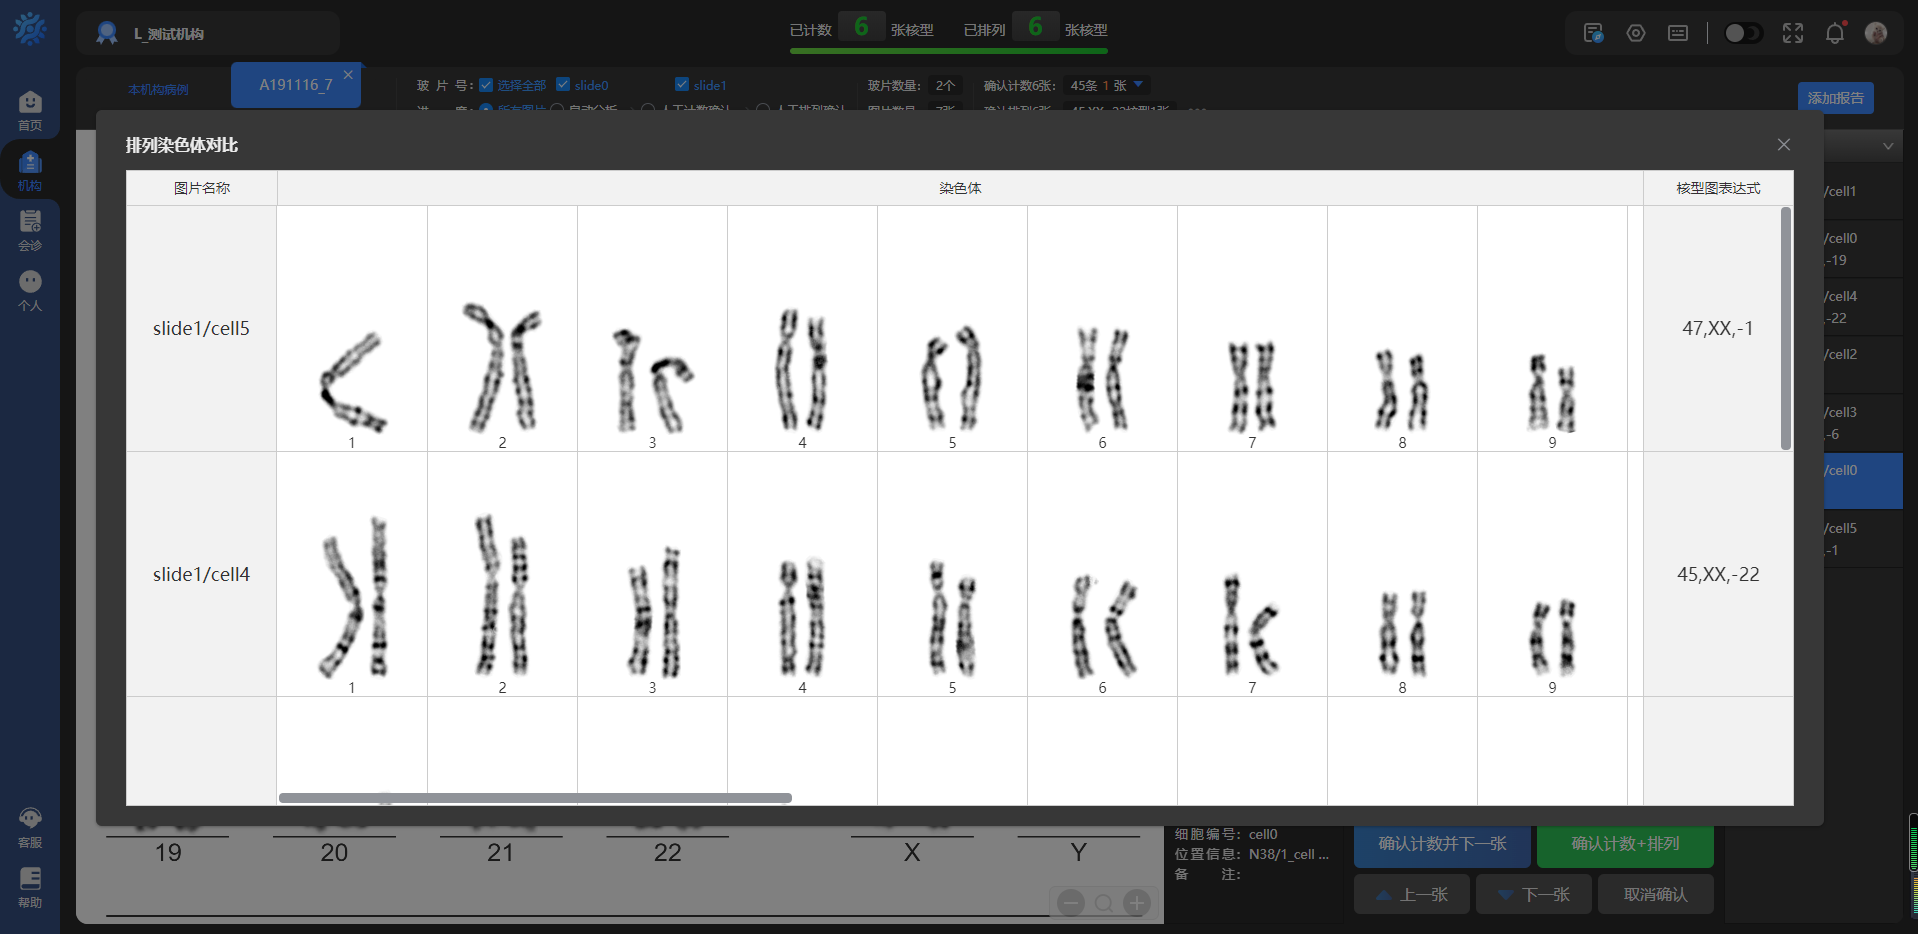Screen dimensions: 1918x934
Task: Open the 首页 home icon in sidebar
Action: coord(30,110)
